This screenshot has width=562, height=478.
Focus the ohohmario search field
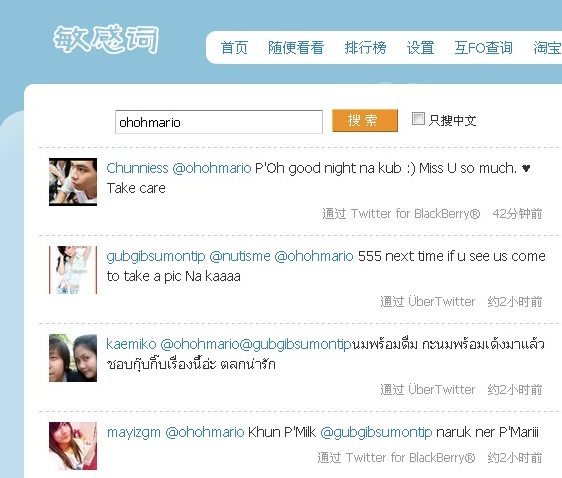click(219, 122)
